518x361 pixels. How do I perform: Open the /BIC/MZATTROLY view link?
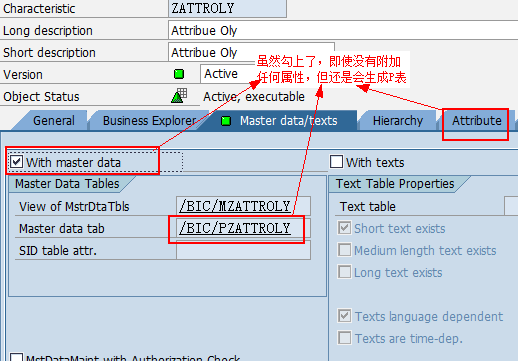pos(235,206)
